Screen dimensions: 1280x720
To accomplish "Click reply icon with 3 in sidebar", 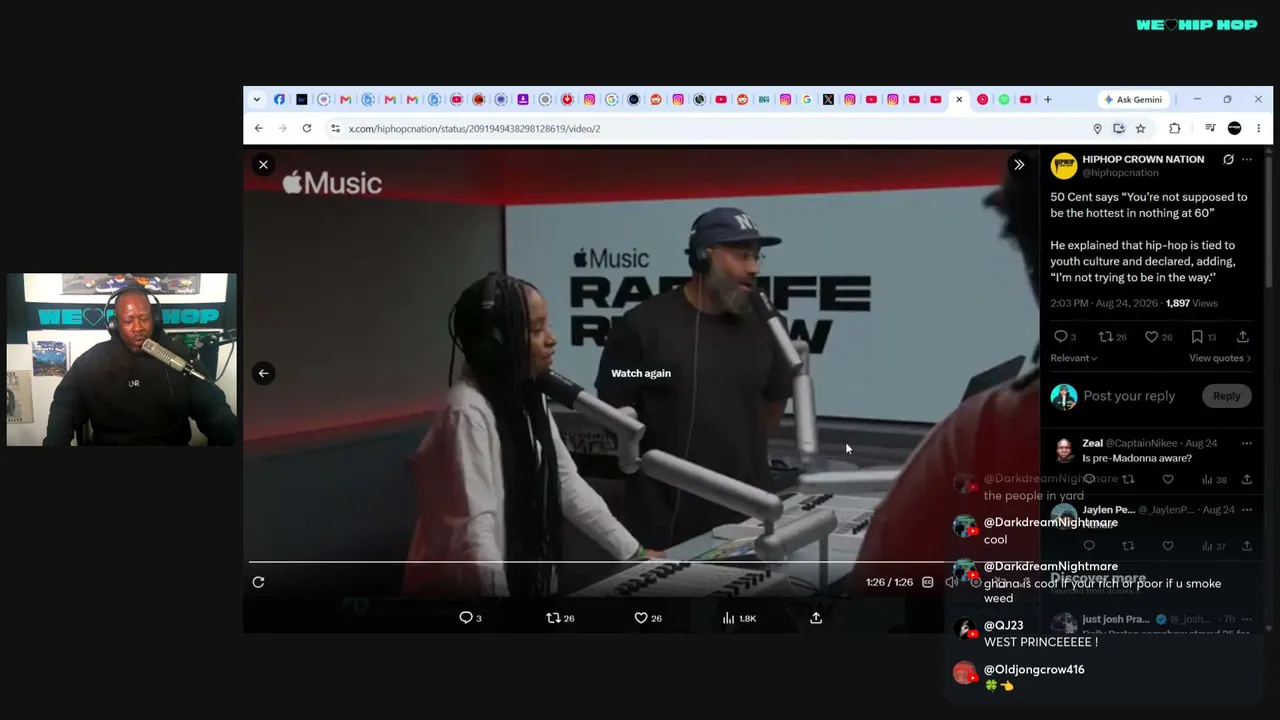I will coord(1064,337).
